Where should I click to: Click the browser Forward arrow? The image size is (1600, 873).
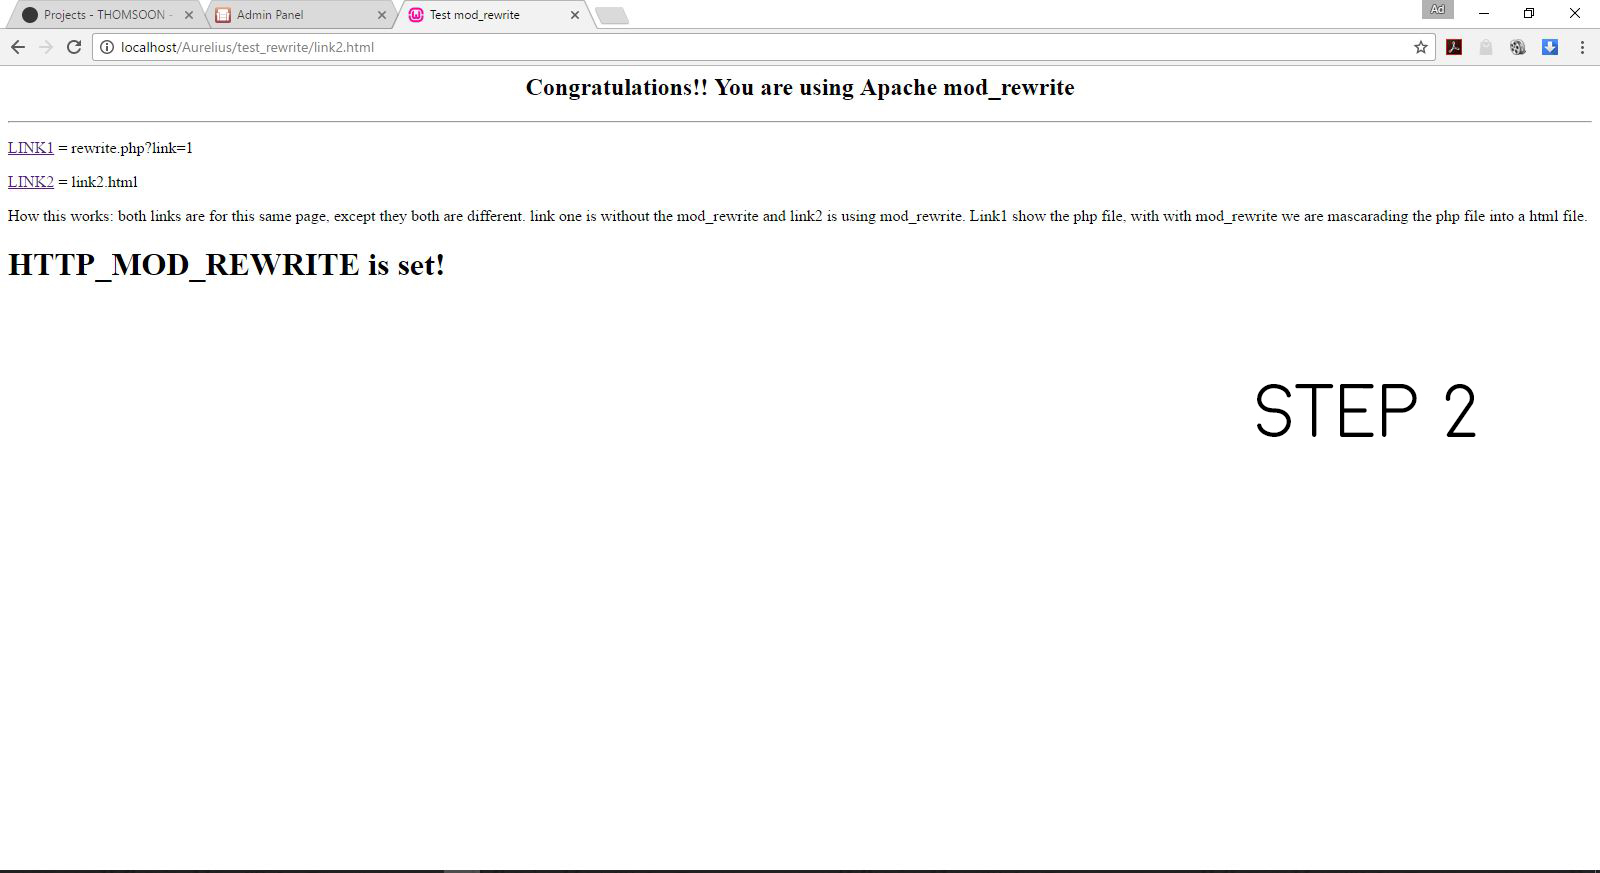click(x=46, y=47)
